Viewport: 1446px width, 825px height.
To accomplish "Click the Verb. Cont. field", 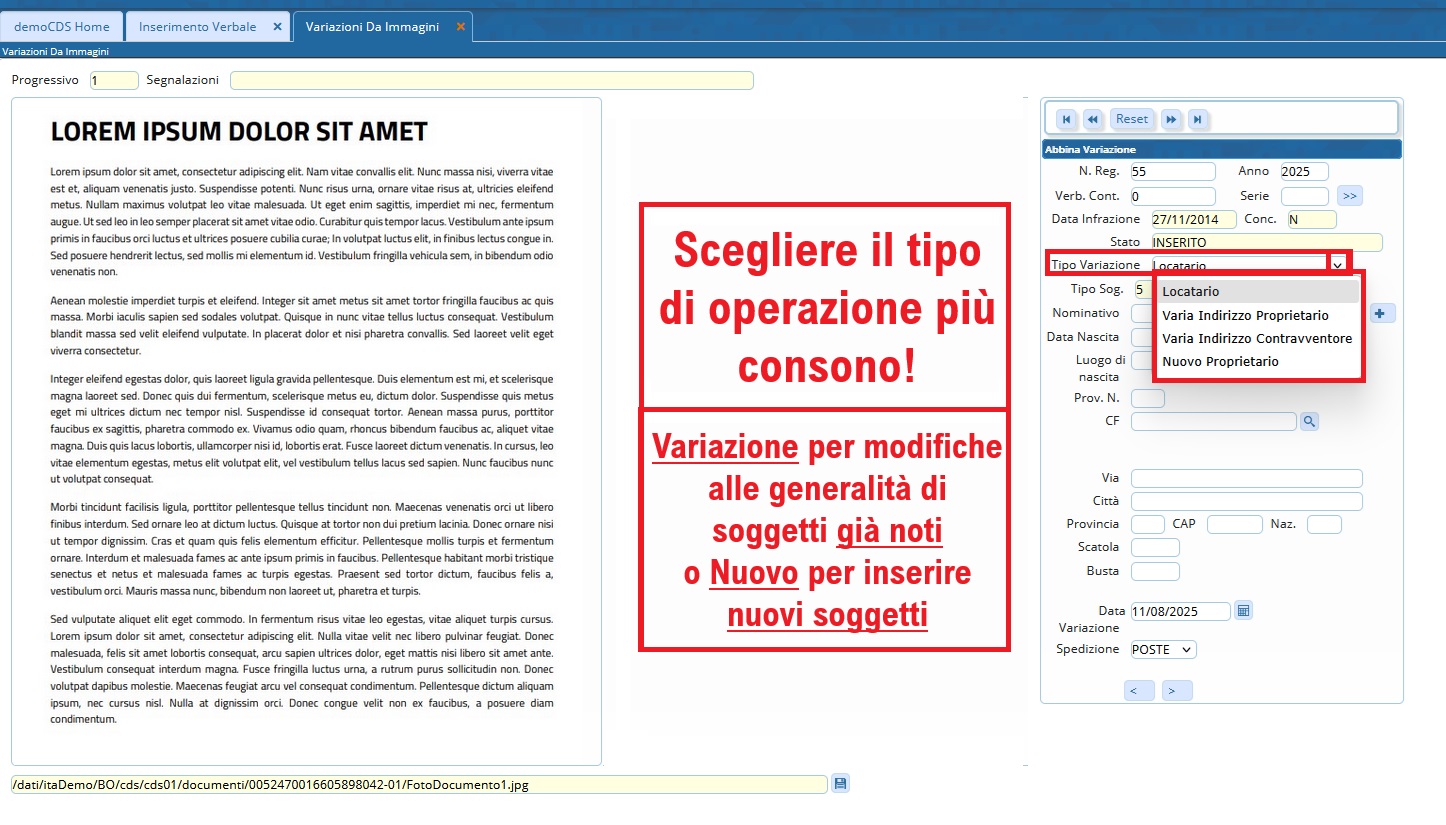I will coord(1173,196).
